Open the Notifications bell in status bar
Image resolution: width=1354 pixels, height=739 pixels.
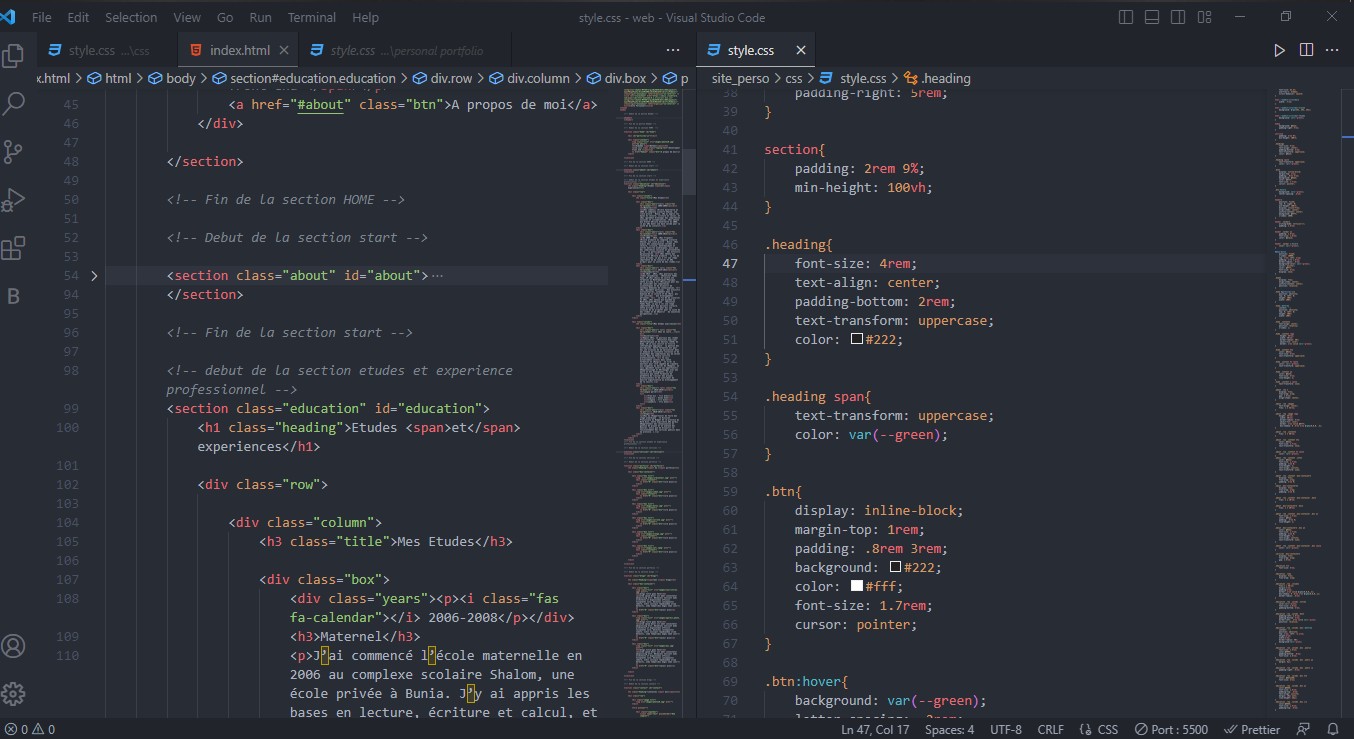(1332, 729)
